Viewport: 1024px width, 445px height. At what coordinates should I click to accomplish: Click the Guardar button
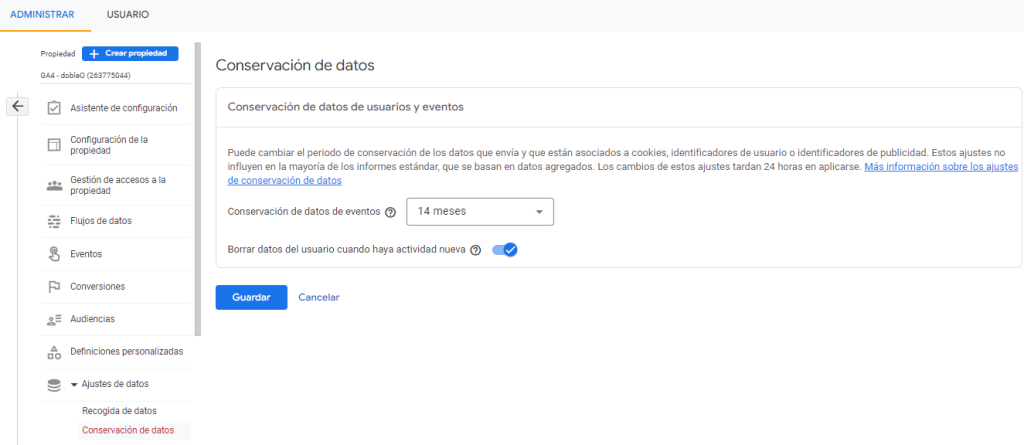coord(251,297)
